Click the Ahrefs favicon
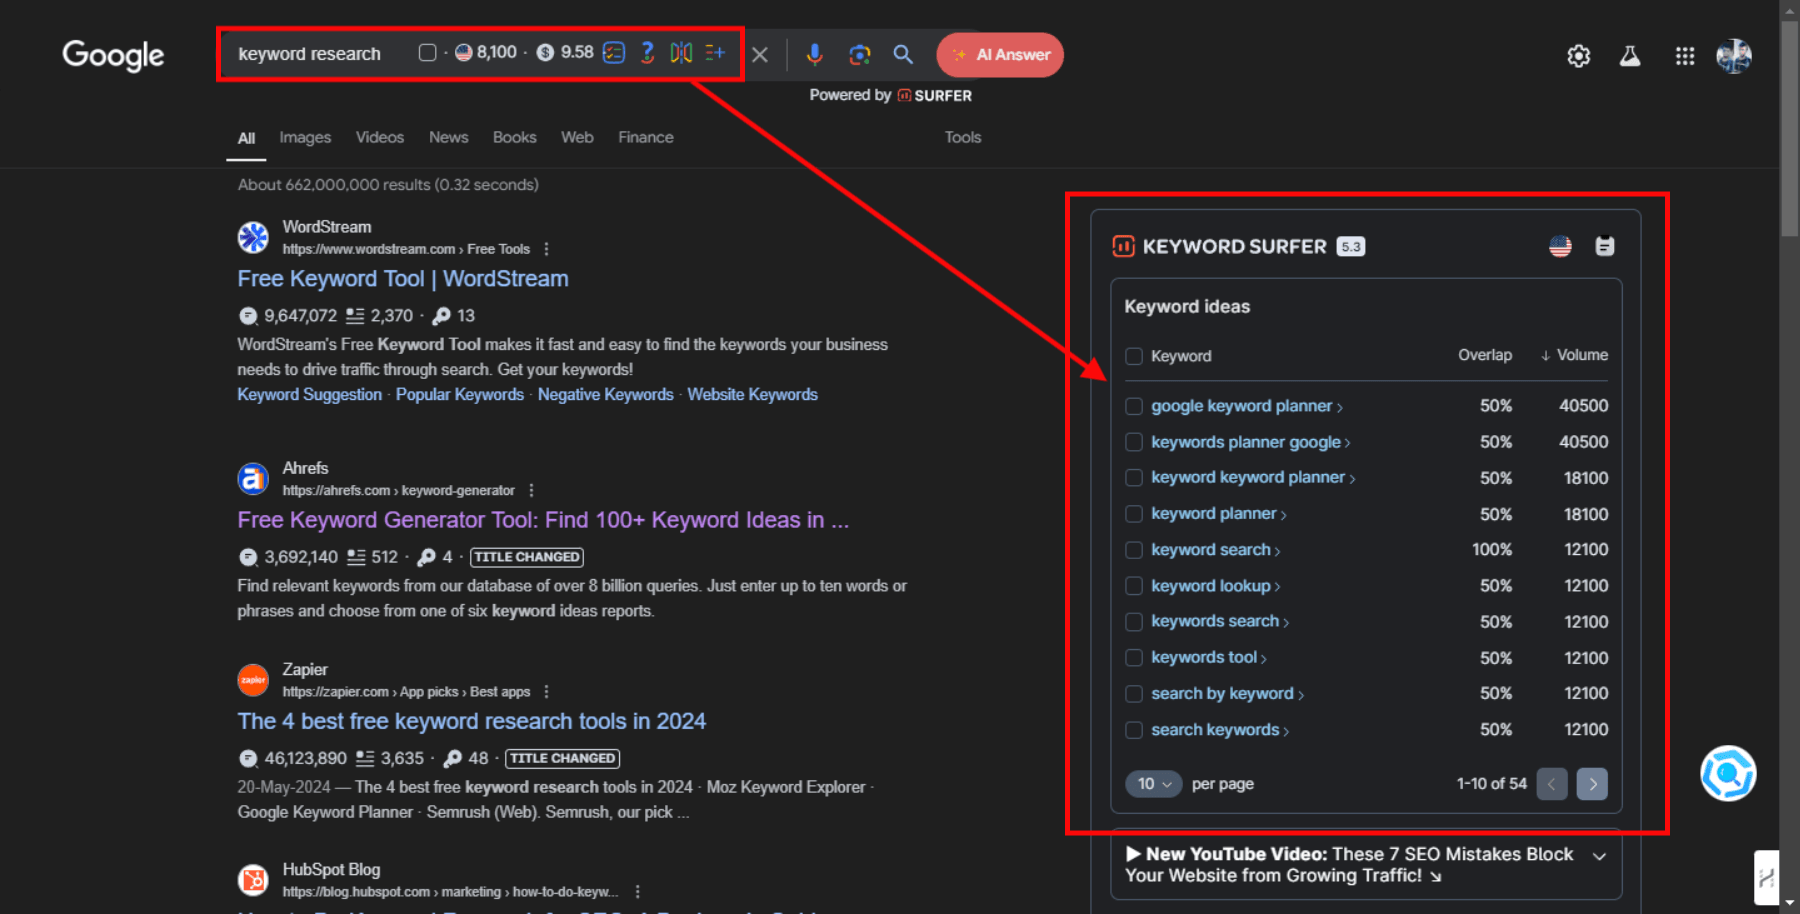1800x914 pixels. pyautogui.click(x=253, y=478)
